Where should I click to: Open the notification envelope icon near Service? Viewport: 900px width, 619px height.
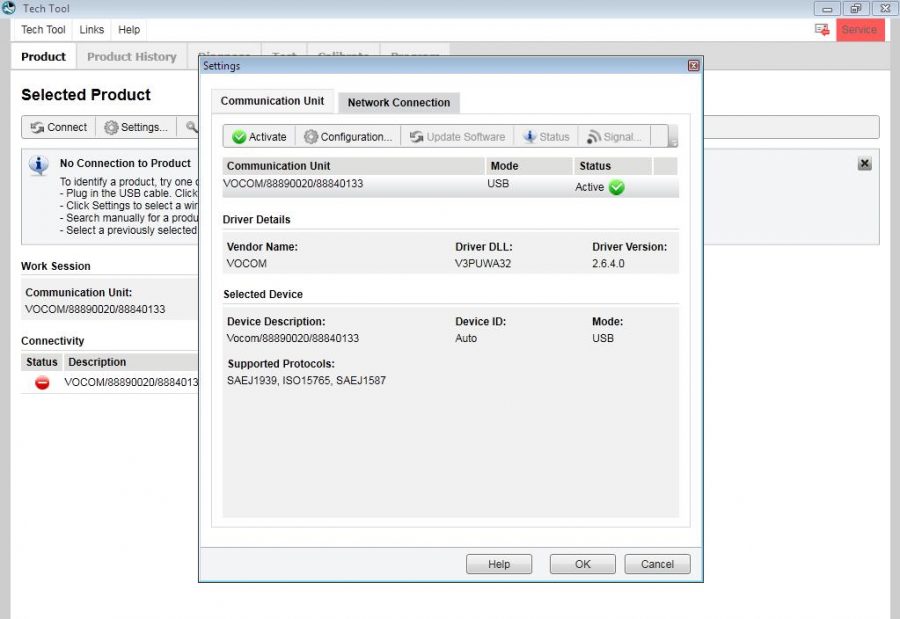tap(821, 31)
